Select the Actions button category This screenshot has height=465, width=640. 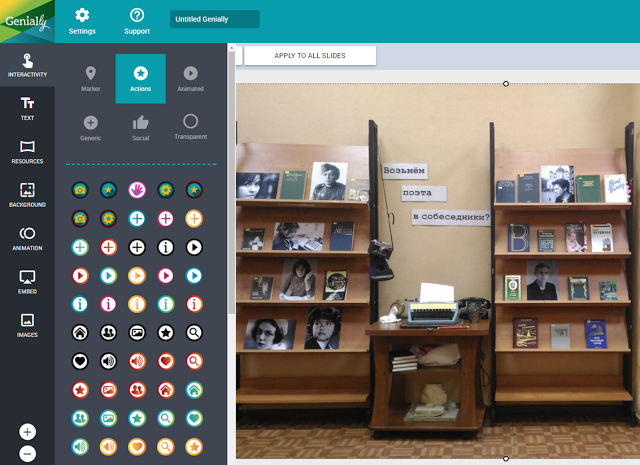coord(141,79)
